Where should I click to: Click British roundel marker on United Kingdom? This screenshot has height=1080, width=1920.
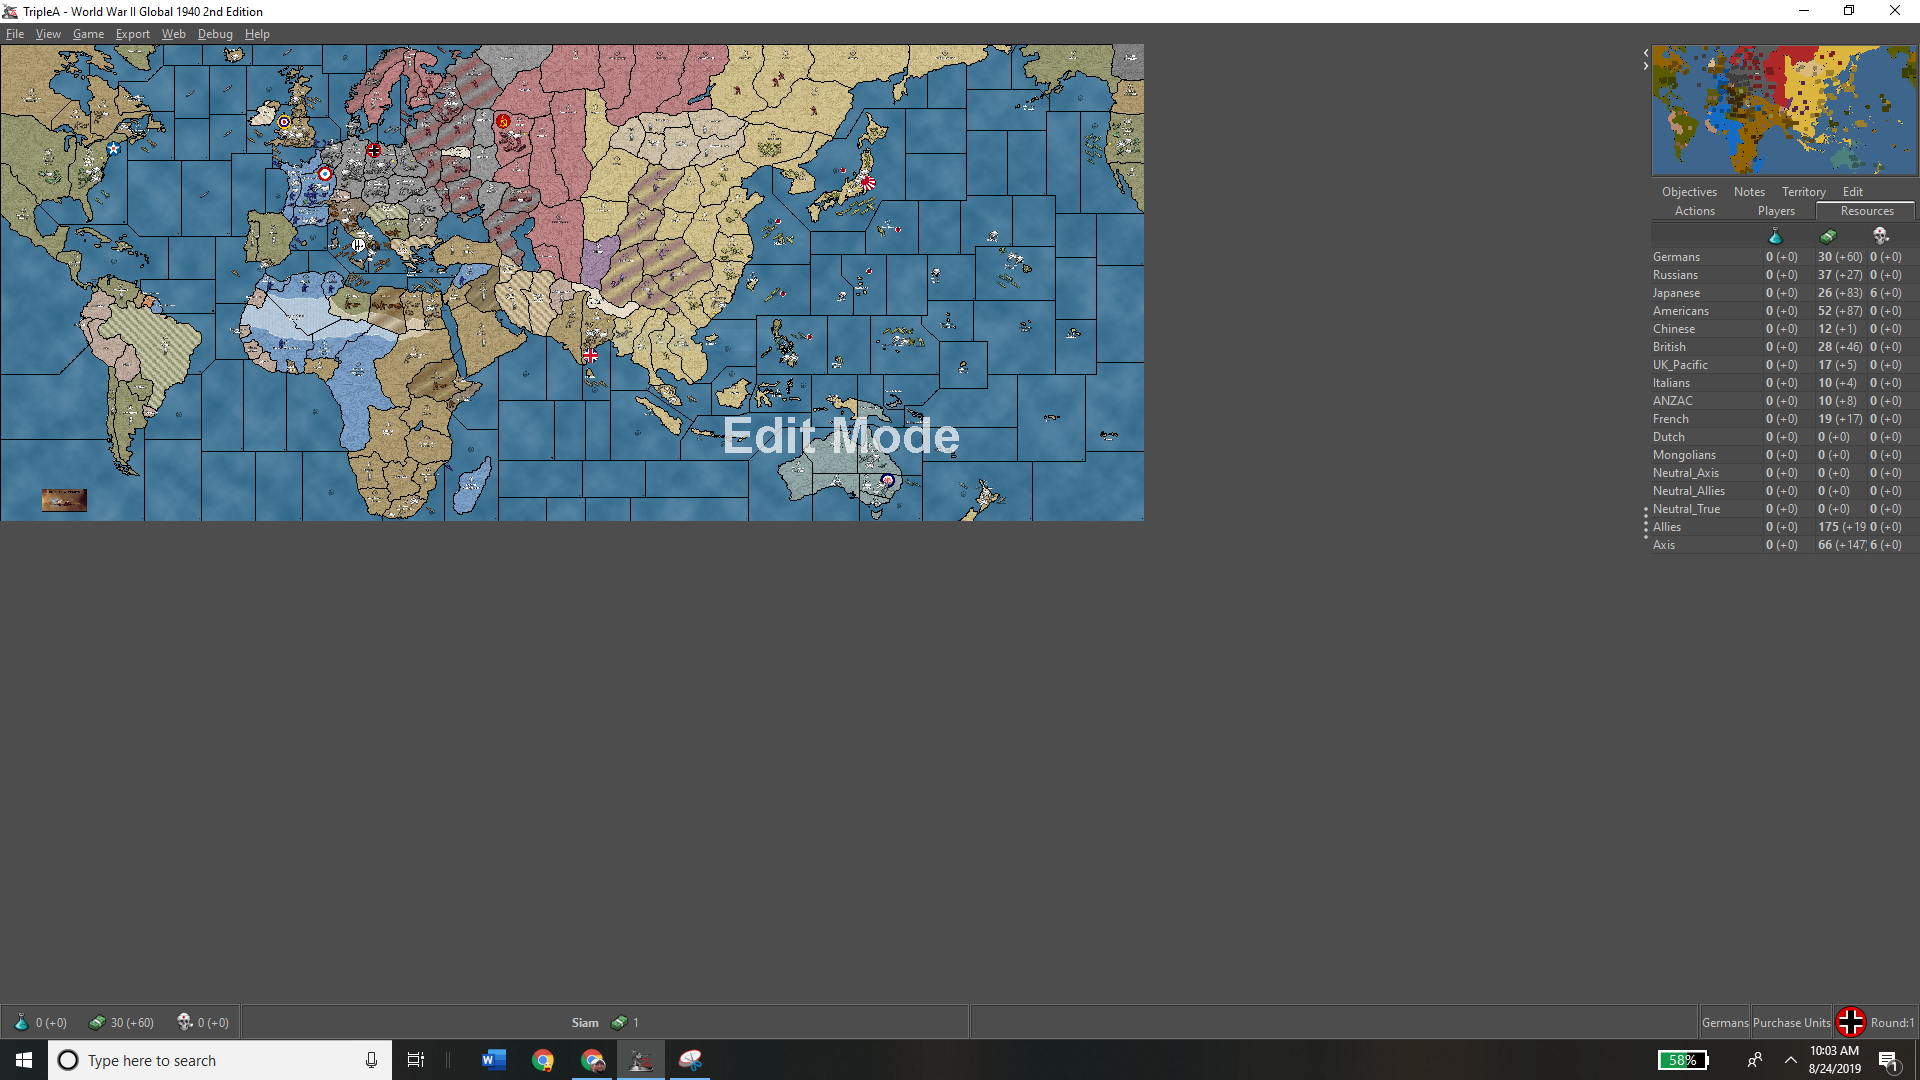tap(284, 122)
